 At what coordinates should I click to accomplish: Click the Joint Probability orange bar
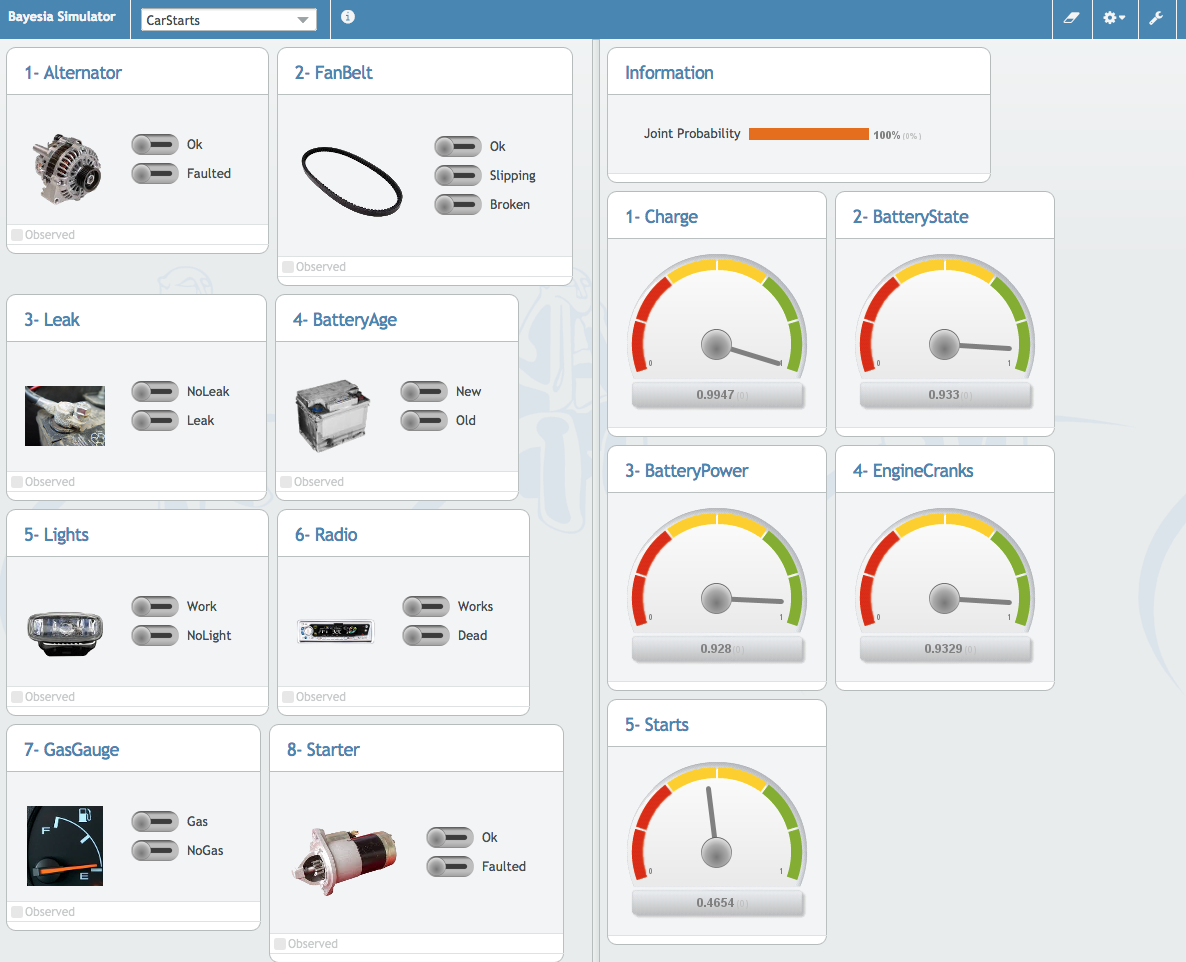pyautogui.click(x=808, y=134)
